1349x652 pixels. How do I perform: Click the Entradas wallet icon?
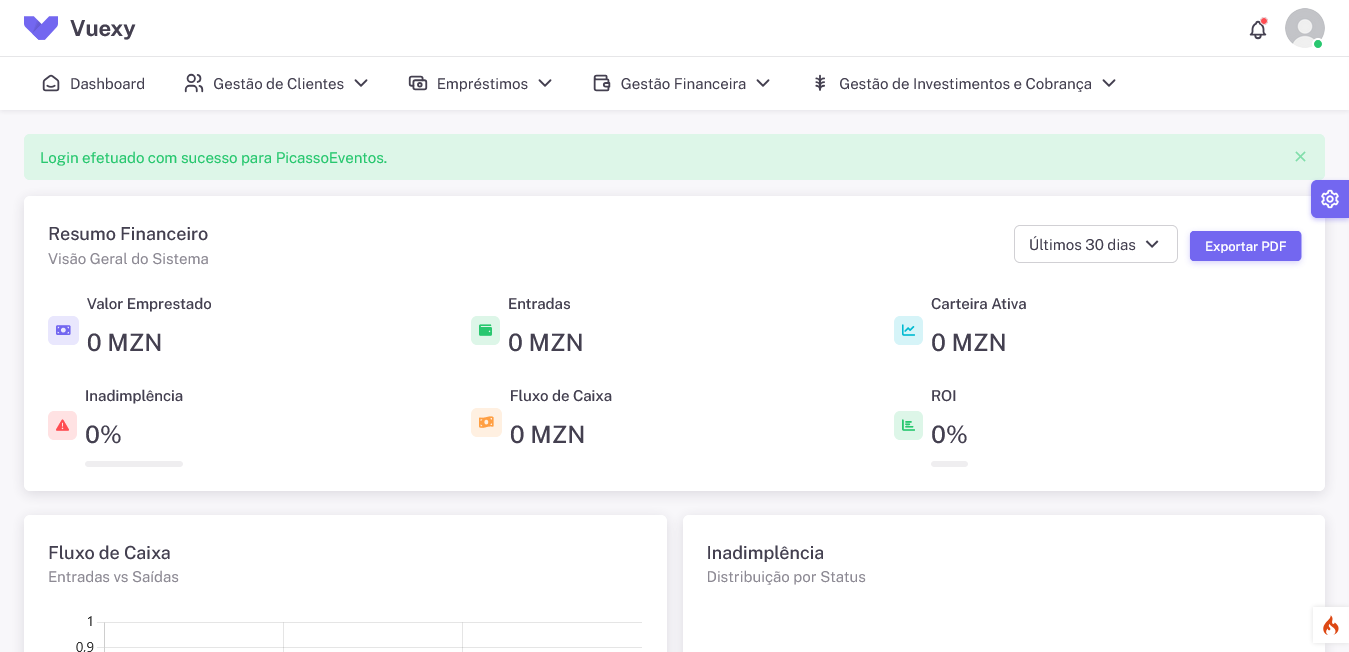click(x=485, y=330)
